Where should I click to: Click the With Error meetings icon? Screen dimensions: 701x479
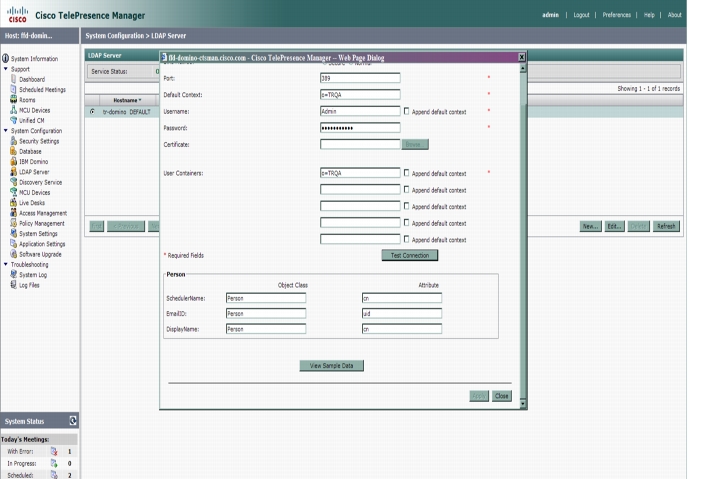pyautogui.click(x=54, y=451)
